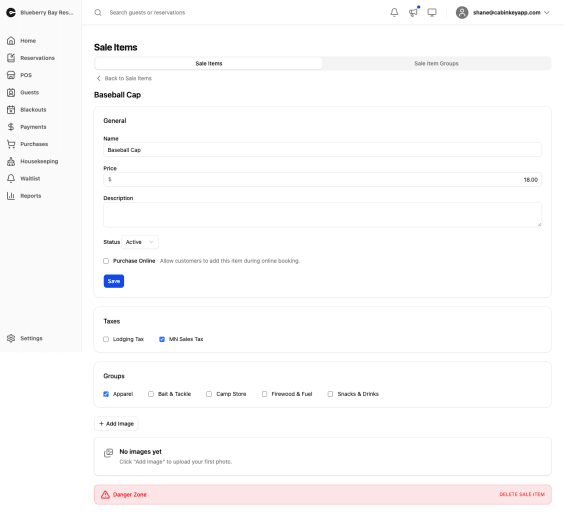Click the Danger Zone warning icon
This screenshot has width=564, height=520.
[105, 495]
